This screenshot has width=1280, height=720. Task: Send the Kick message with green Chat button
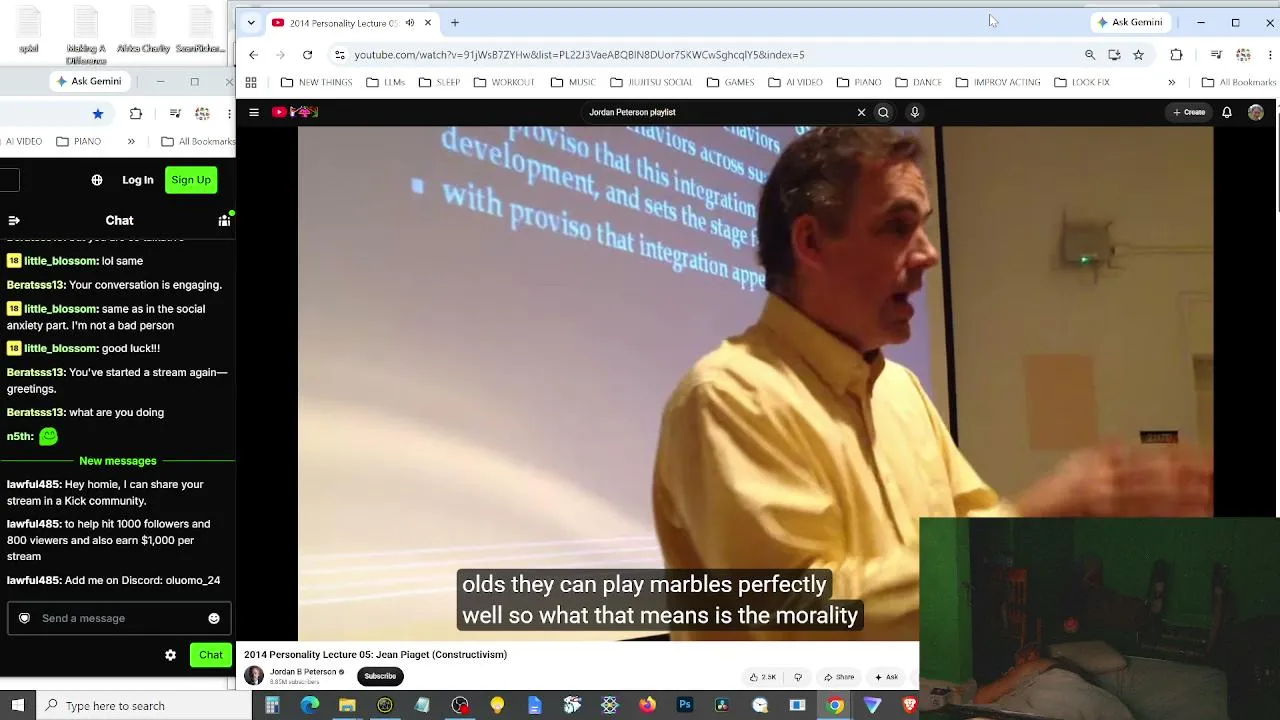[x=211, y=655]
